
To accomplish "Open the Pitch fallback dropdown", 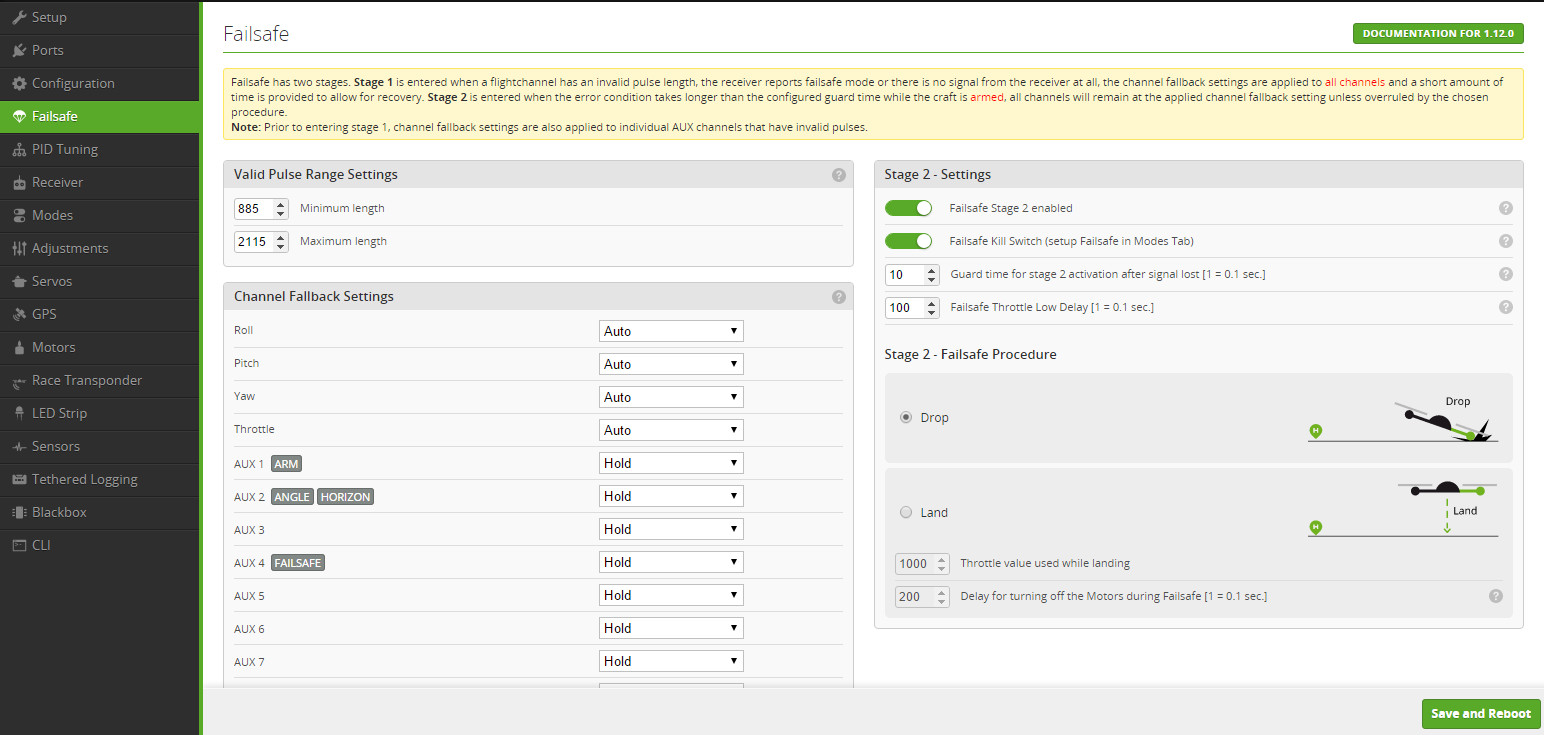I will pyautogui.click(x=671, y=364).
